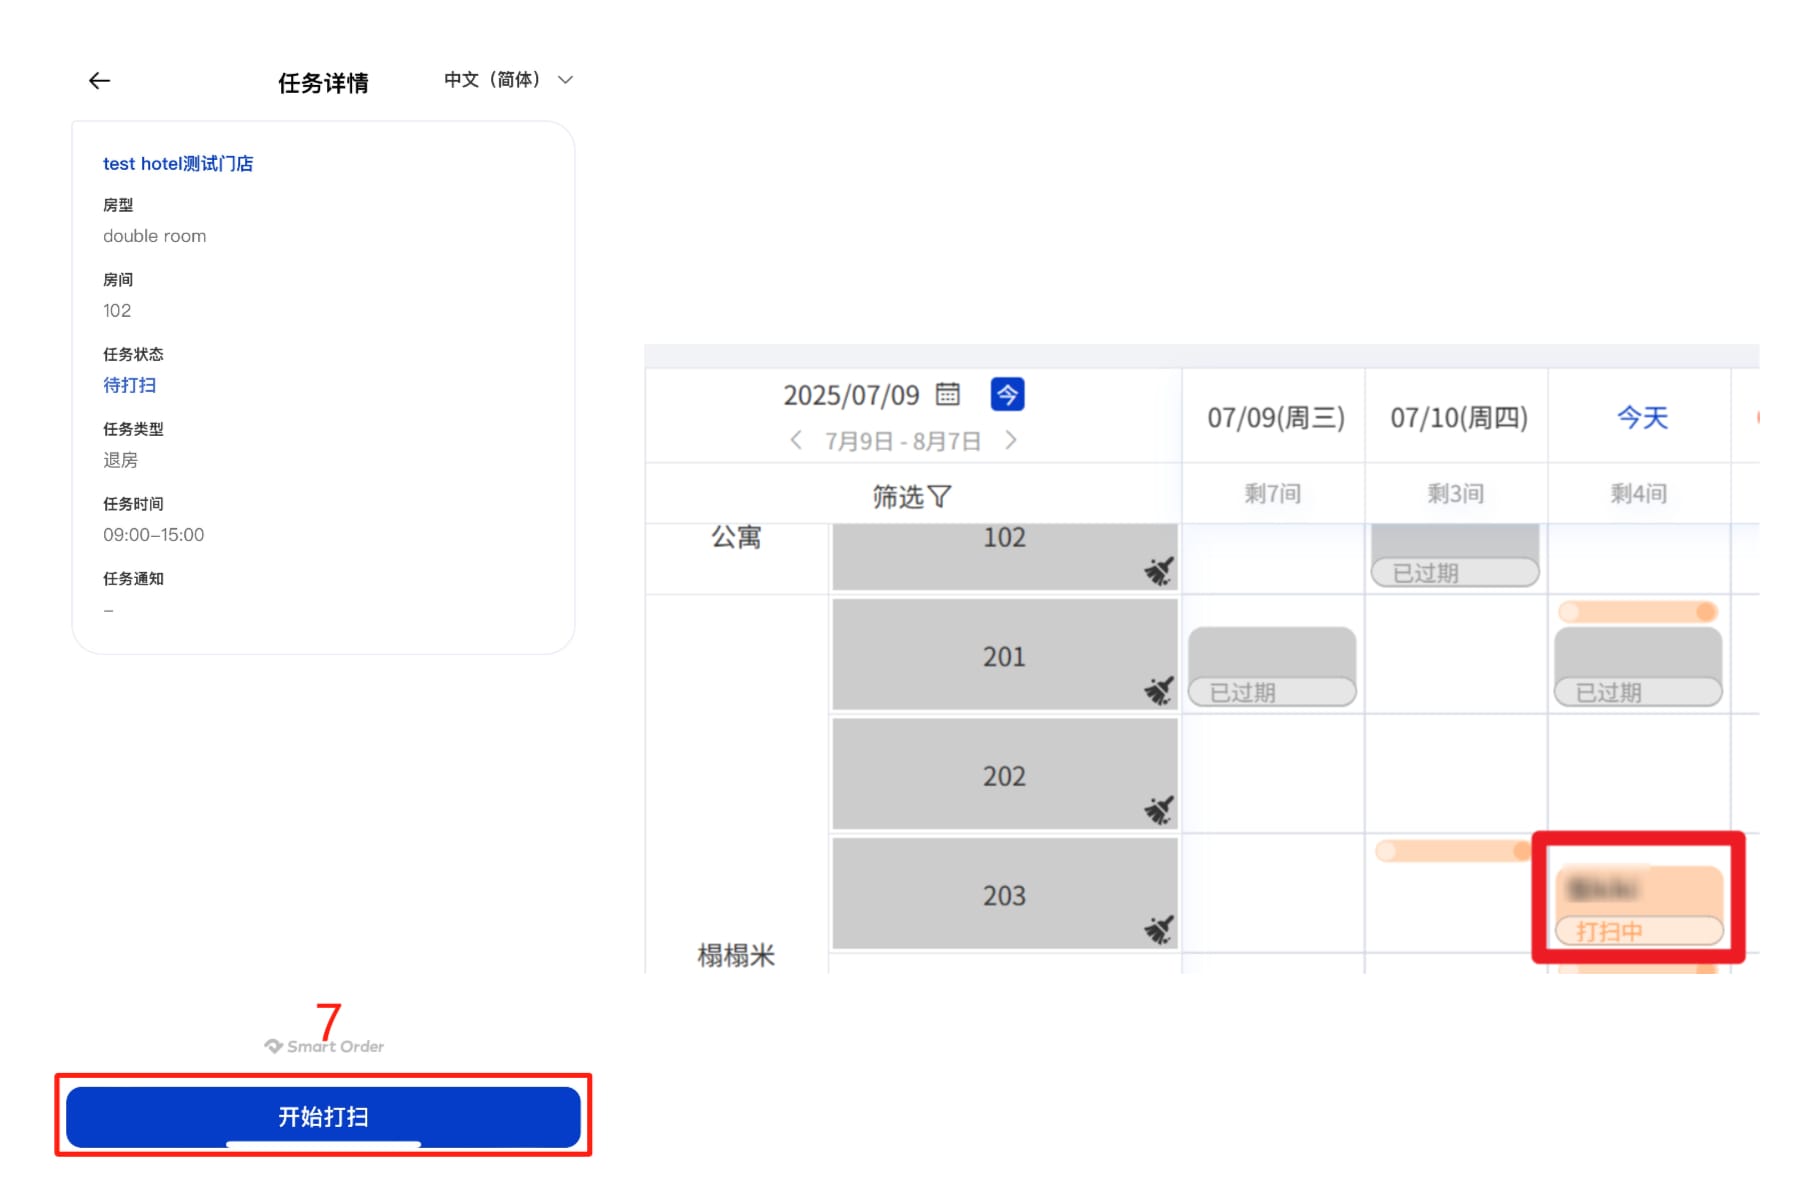Click the blue today shortcut icon

click(x=1007, y=395)
